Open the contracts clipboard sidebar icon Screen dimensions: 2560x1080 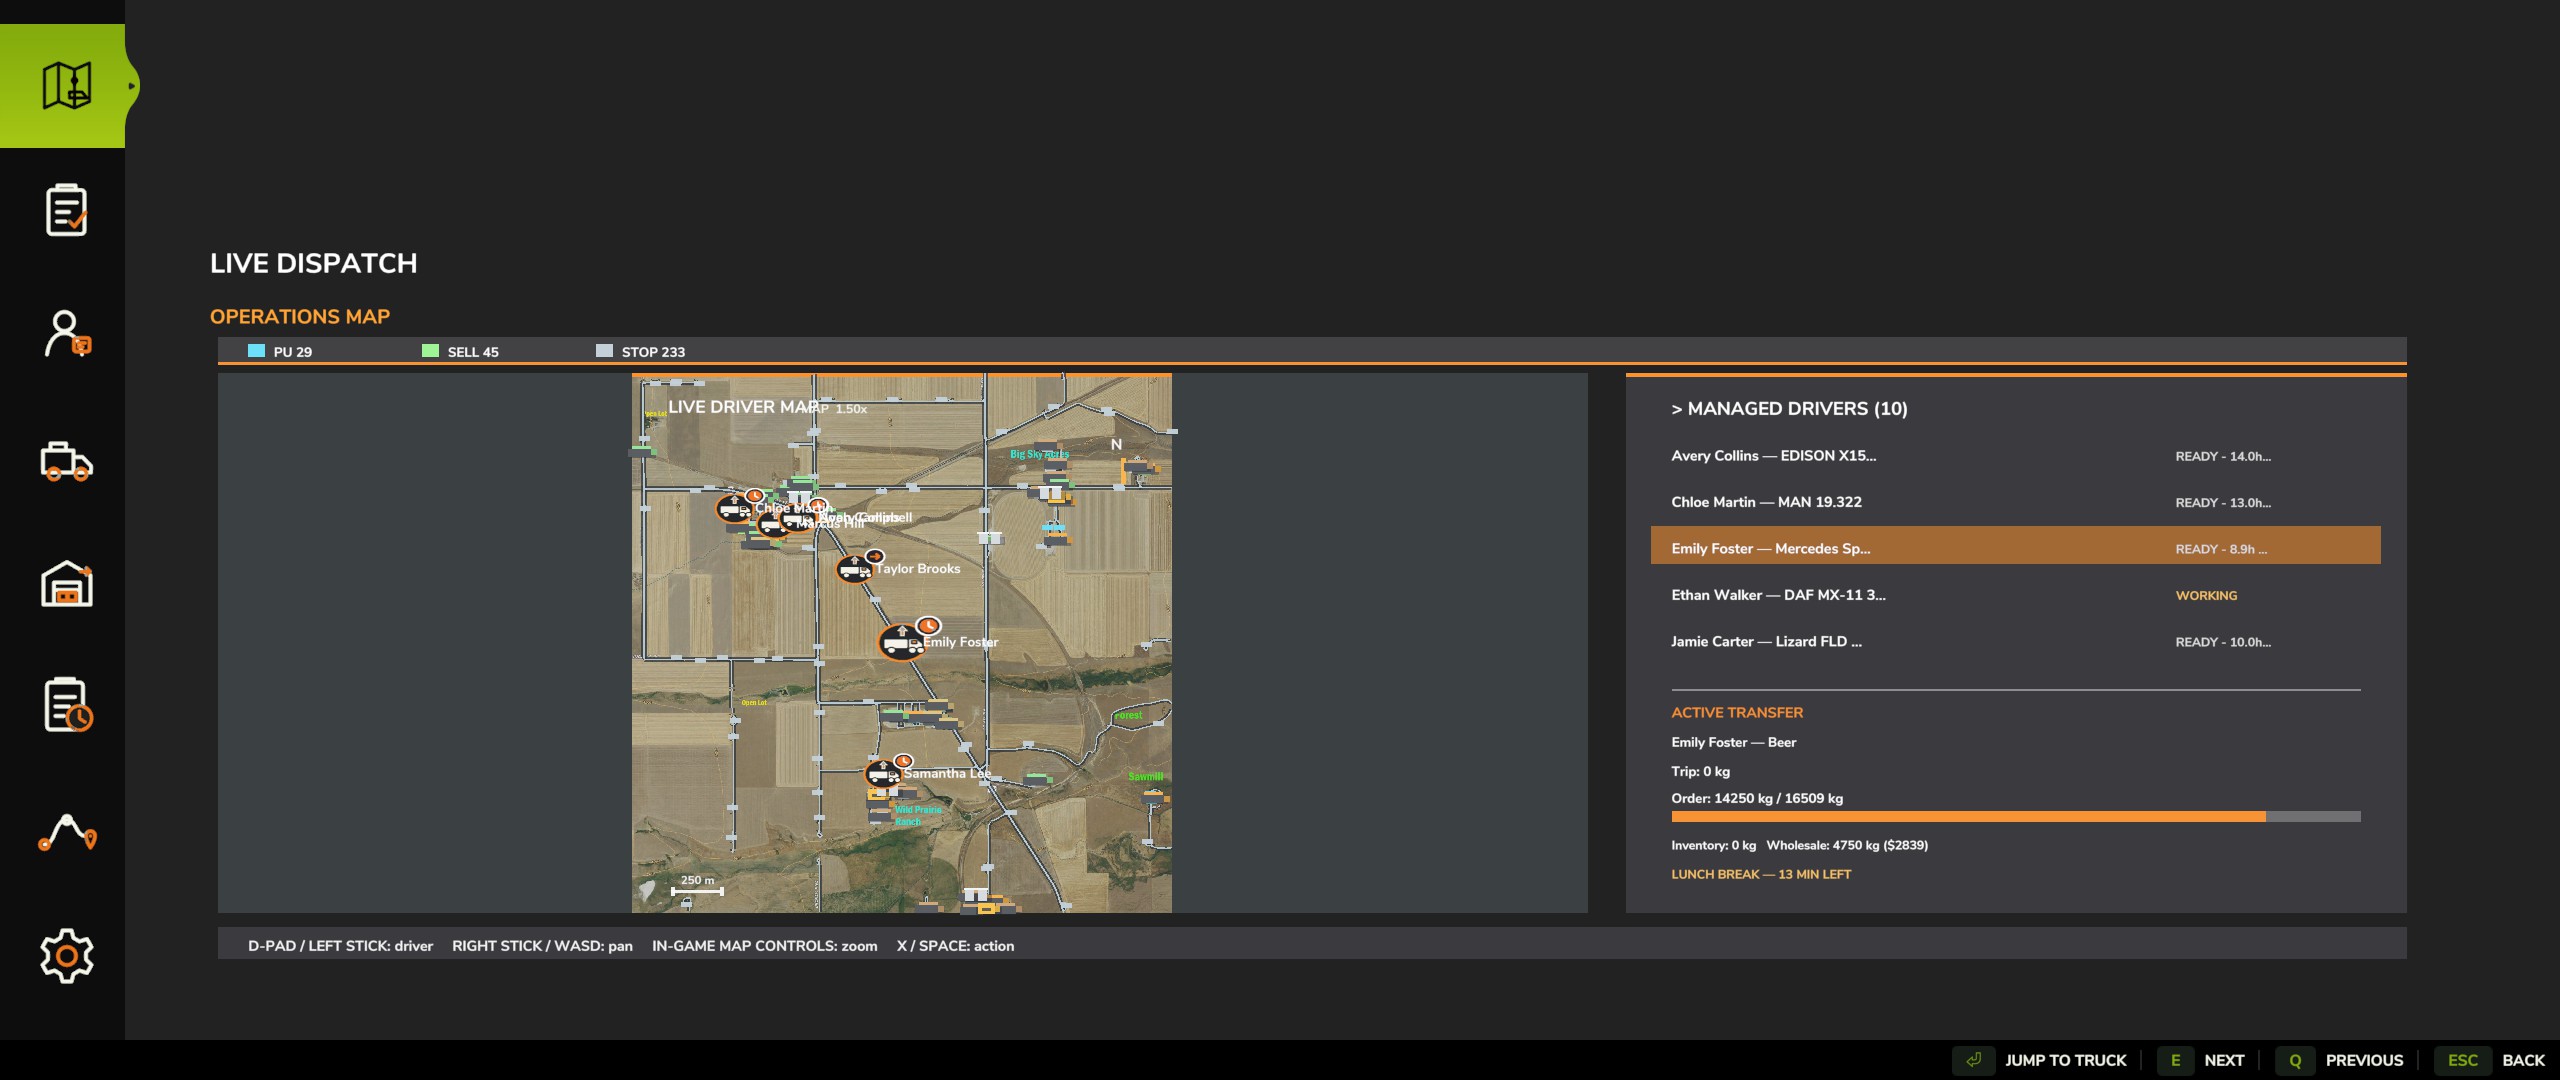point(66,210)
